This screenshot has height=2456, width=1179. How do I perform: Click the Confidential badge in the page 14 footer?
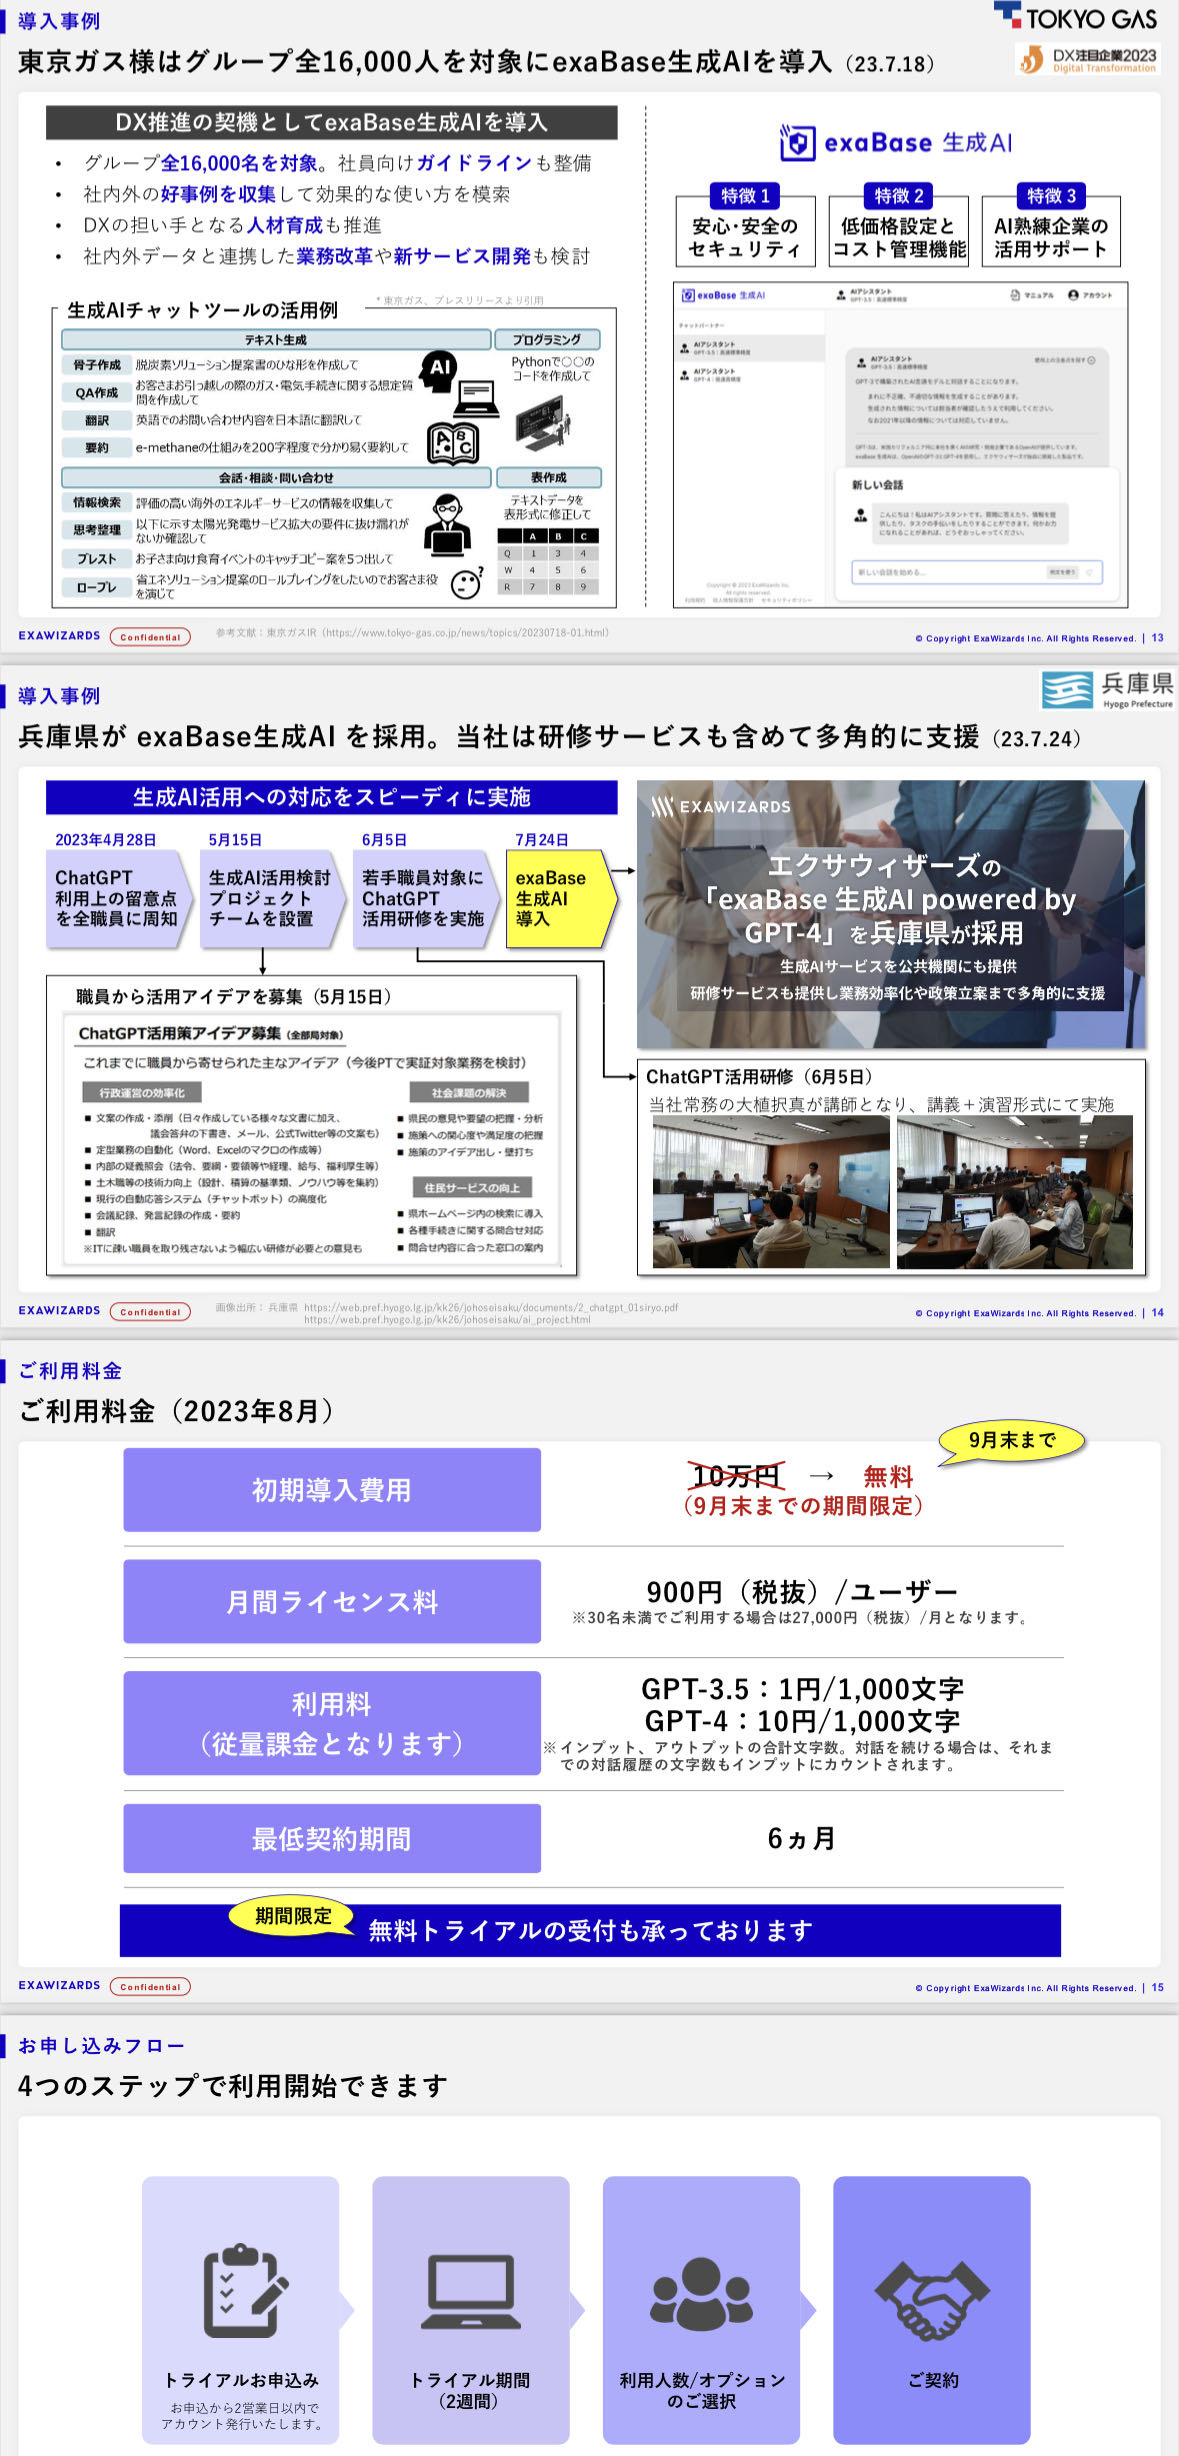(x=150, y=1312)
